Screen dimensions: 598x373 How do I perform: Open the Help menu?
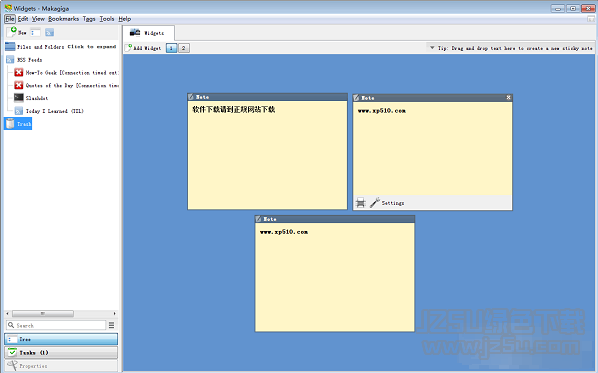125,19
